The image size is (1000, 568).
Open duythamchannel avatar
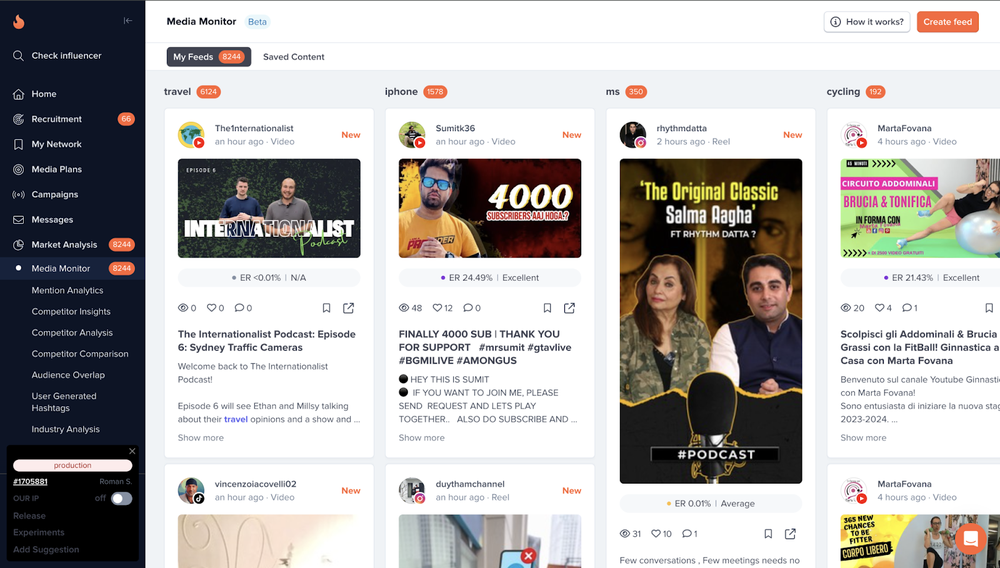(x=412, y=490)
